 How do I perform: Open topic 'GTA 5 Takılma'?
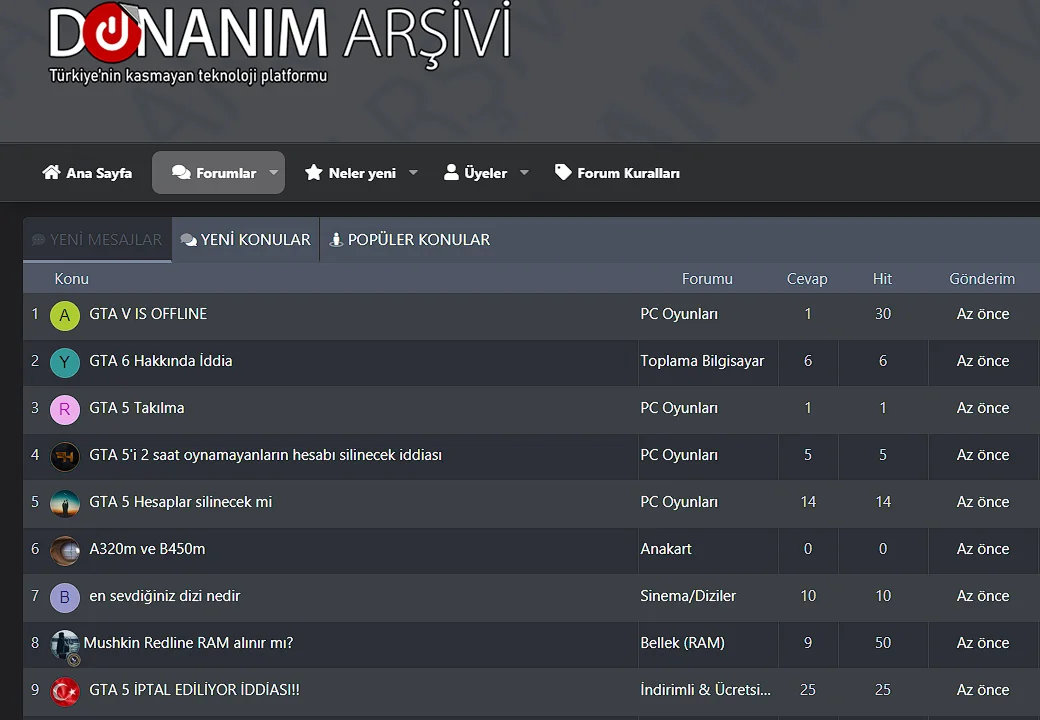(x=137, y=408)
